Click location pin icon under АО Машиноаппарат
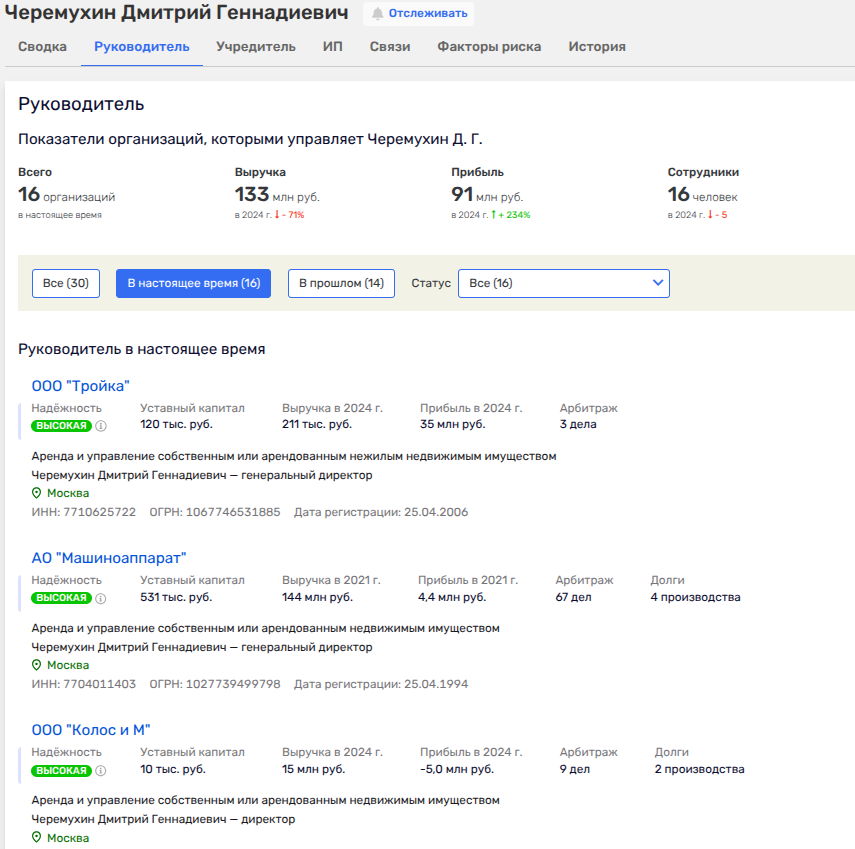This screenshot has width=855, height=849. pyautogui.click(x=37, y=665)
